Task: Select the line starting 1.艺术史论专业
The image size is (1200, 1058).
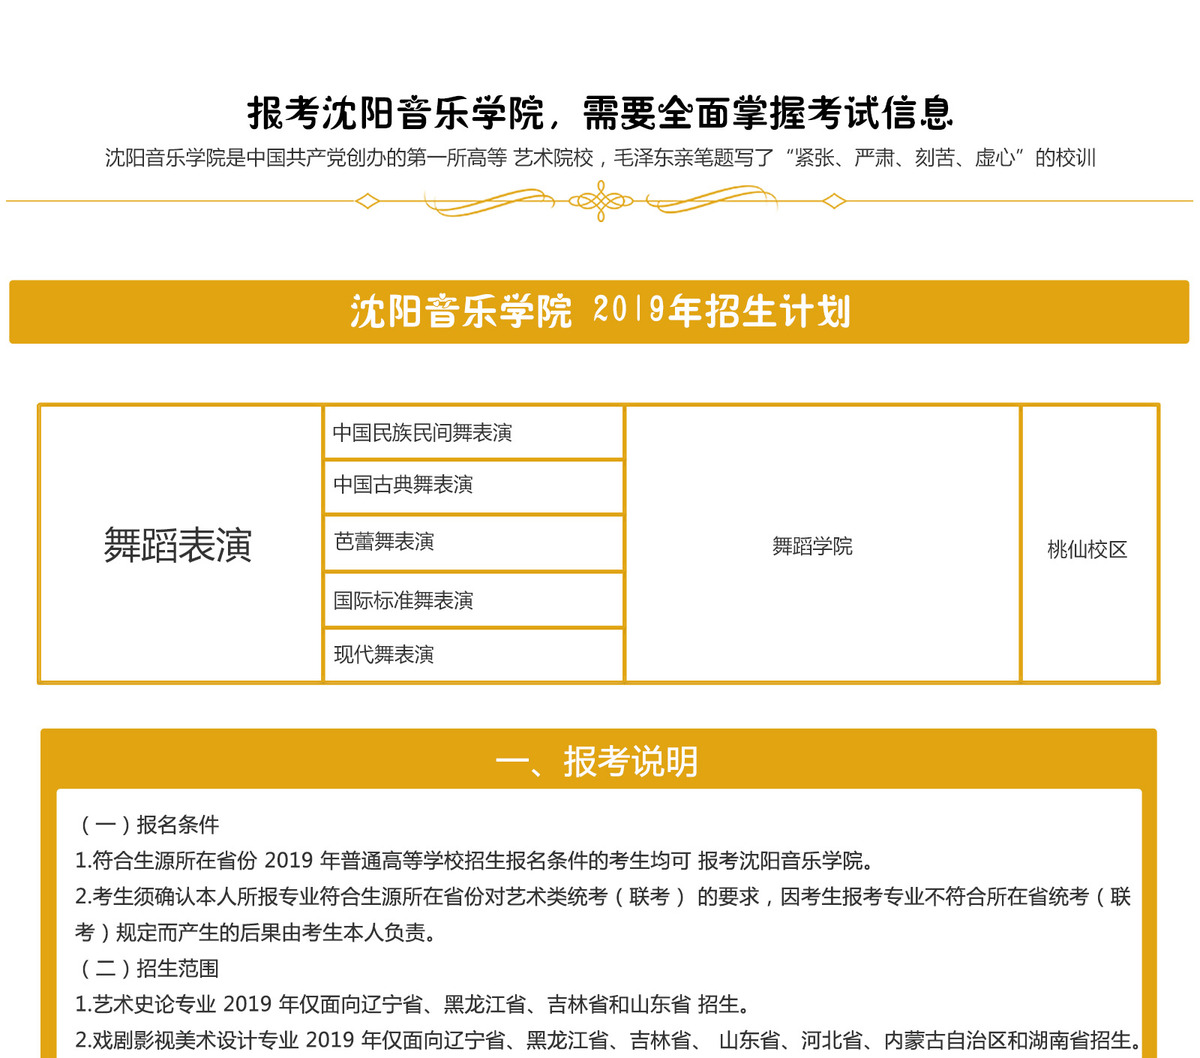Action: [413, 1005]
